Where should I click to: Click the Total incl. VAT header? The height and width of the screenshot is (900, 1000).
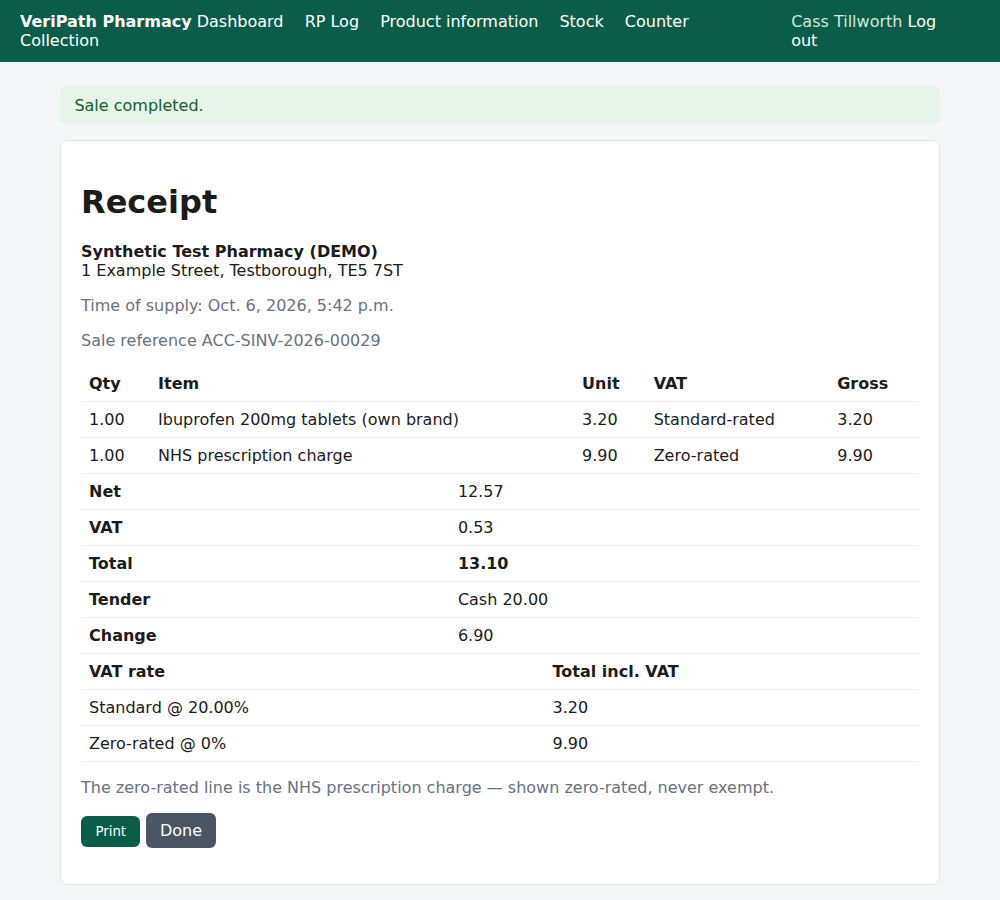click(615, 672)
